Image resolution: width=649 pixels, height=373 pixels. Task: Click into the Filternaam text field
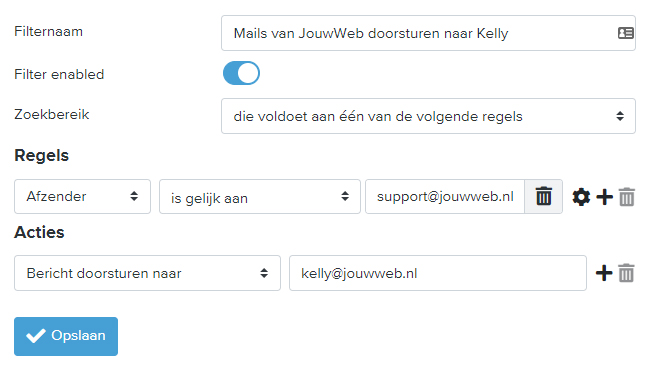(x=428, y=33)
